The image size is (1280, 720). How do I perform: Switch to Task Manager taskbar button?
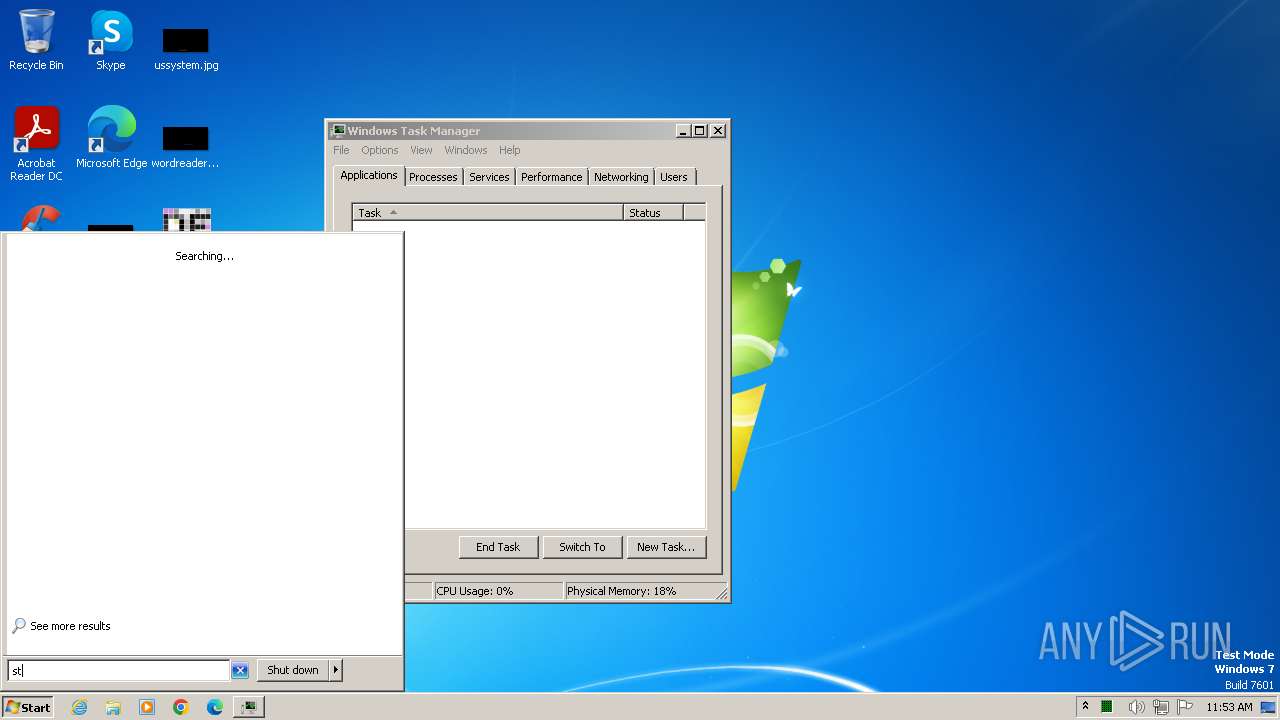click(x=248, y=707)
